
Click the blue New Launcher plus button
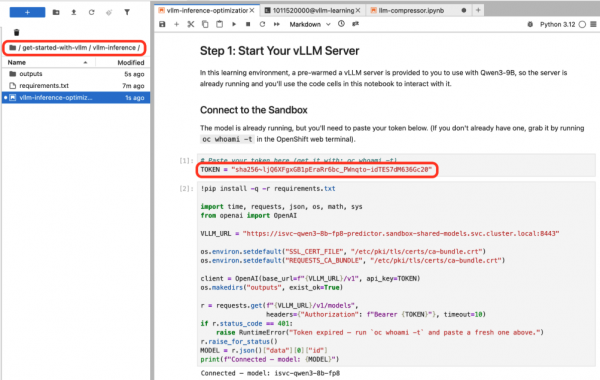[x=27, y=12]
